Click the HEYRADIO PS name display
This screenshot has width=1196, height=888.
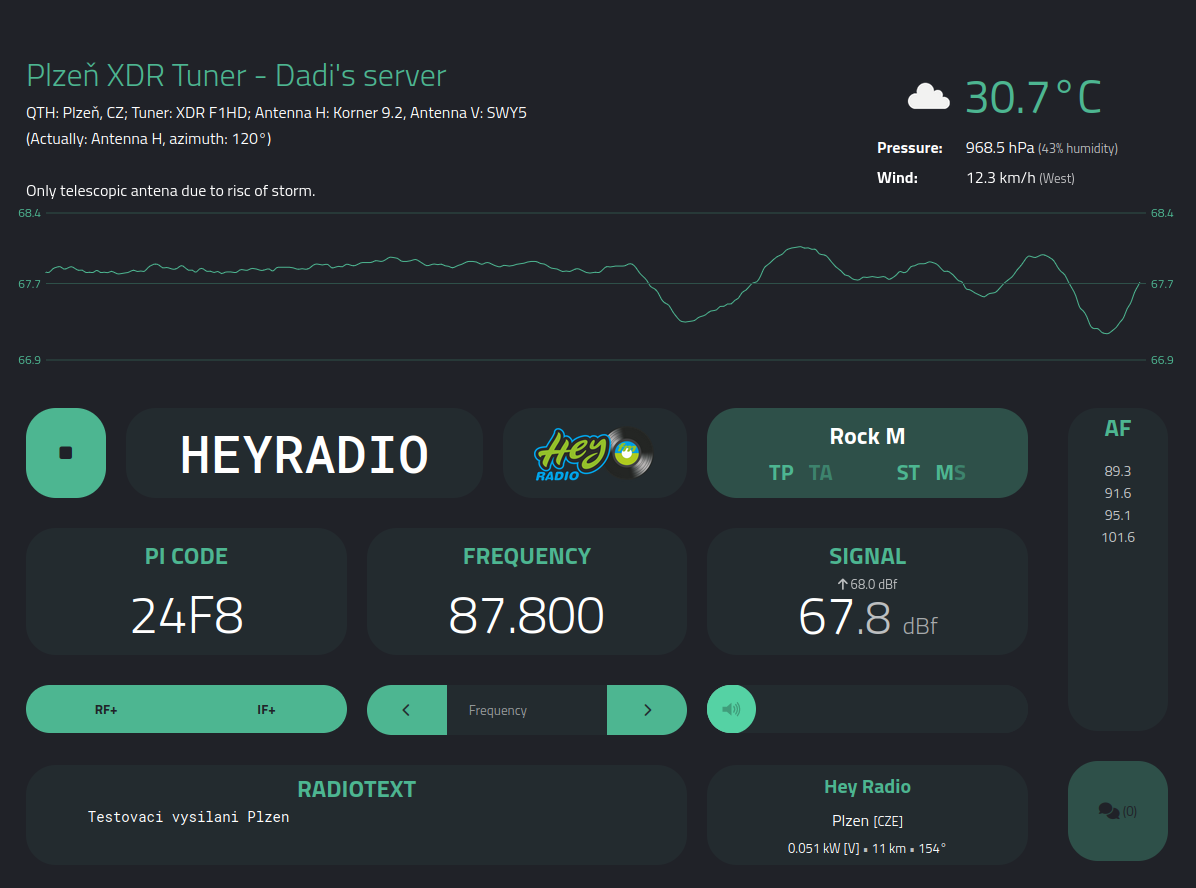click(304, 455)
